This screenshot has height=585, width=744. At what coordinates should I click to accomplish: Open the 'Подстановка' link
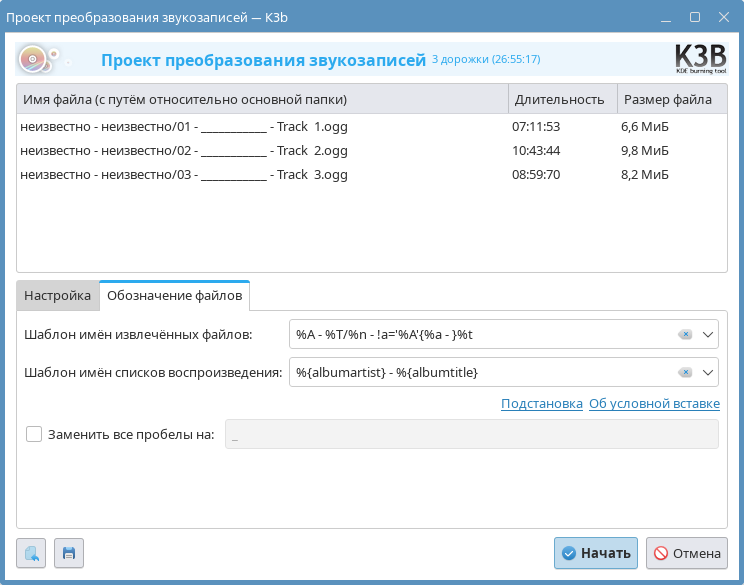(x=541, y=404)
